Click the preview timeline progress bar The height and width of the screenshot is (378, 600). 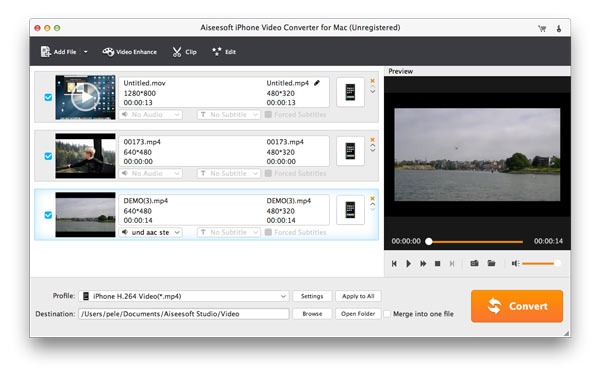tap(476, 242)
